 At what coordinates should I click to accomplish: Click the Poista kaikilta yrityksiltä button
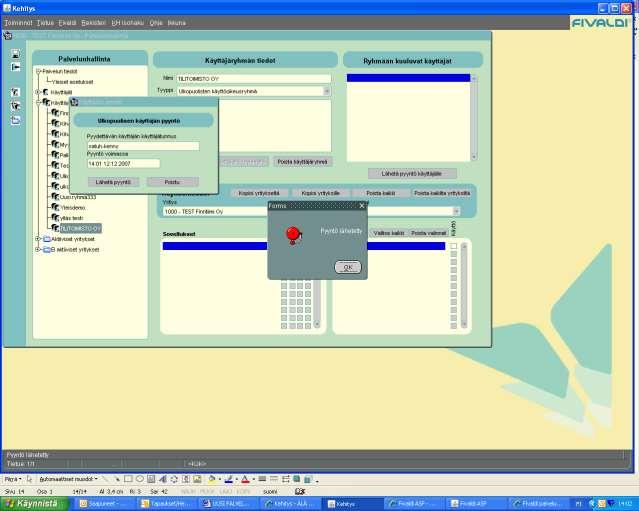tap(442, 193)
